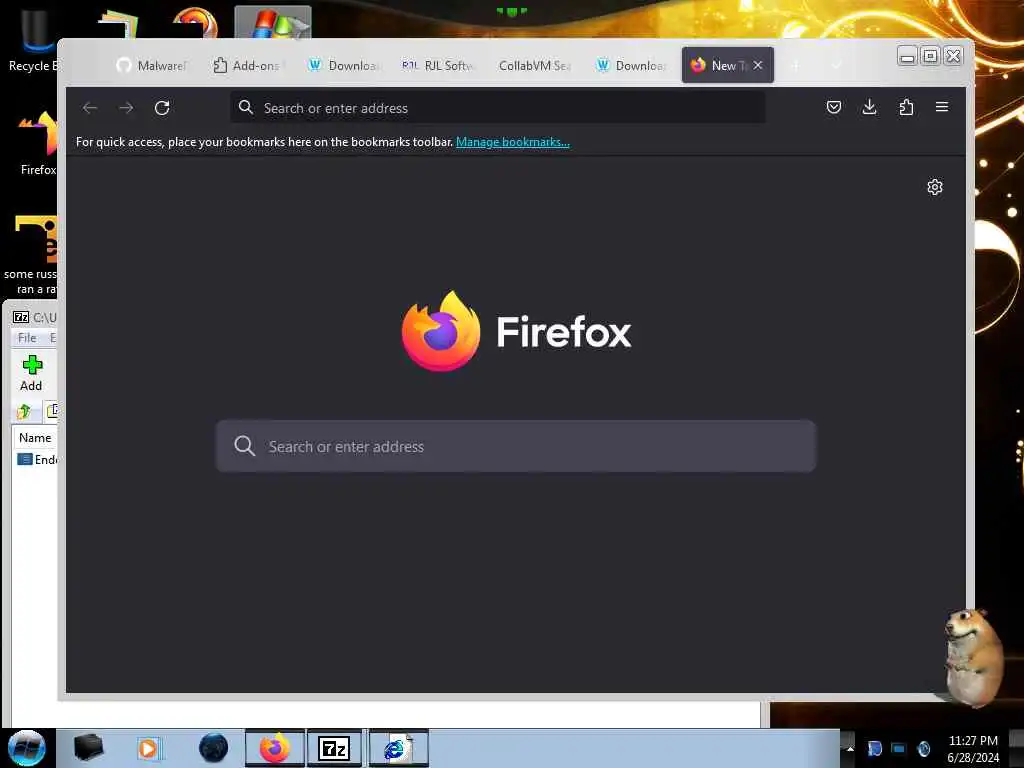Click the Name column header in 7-Zip
The width and height of the screenshot is (1024, 768).
35,438
